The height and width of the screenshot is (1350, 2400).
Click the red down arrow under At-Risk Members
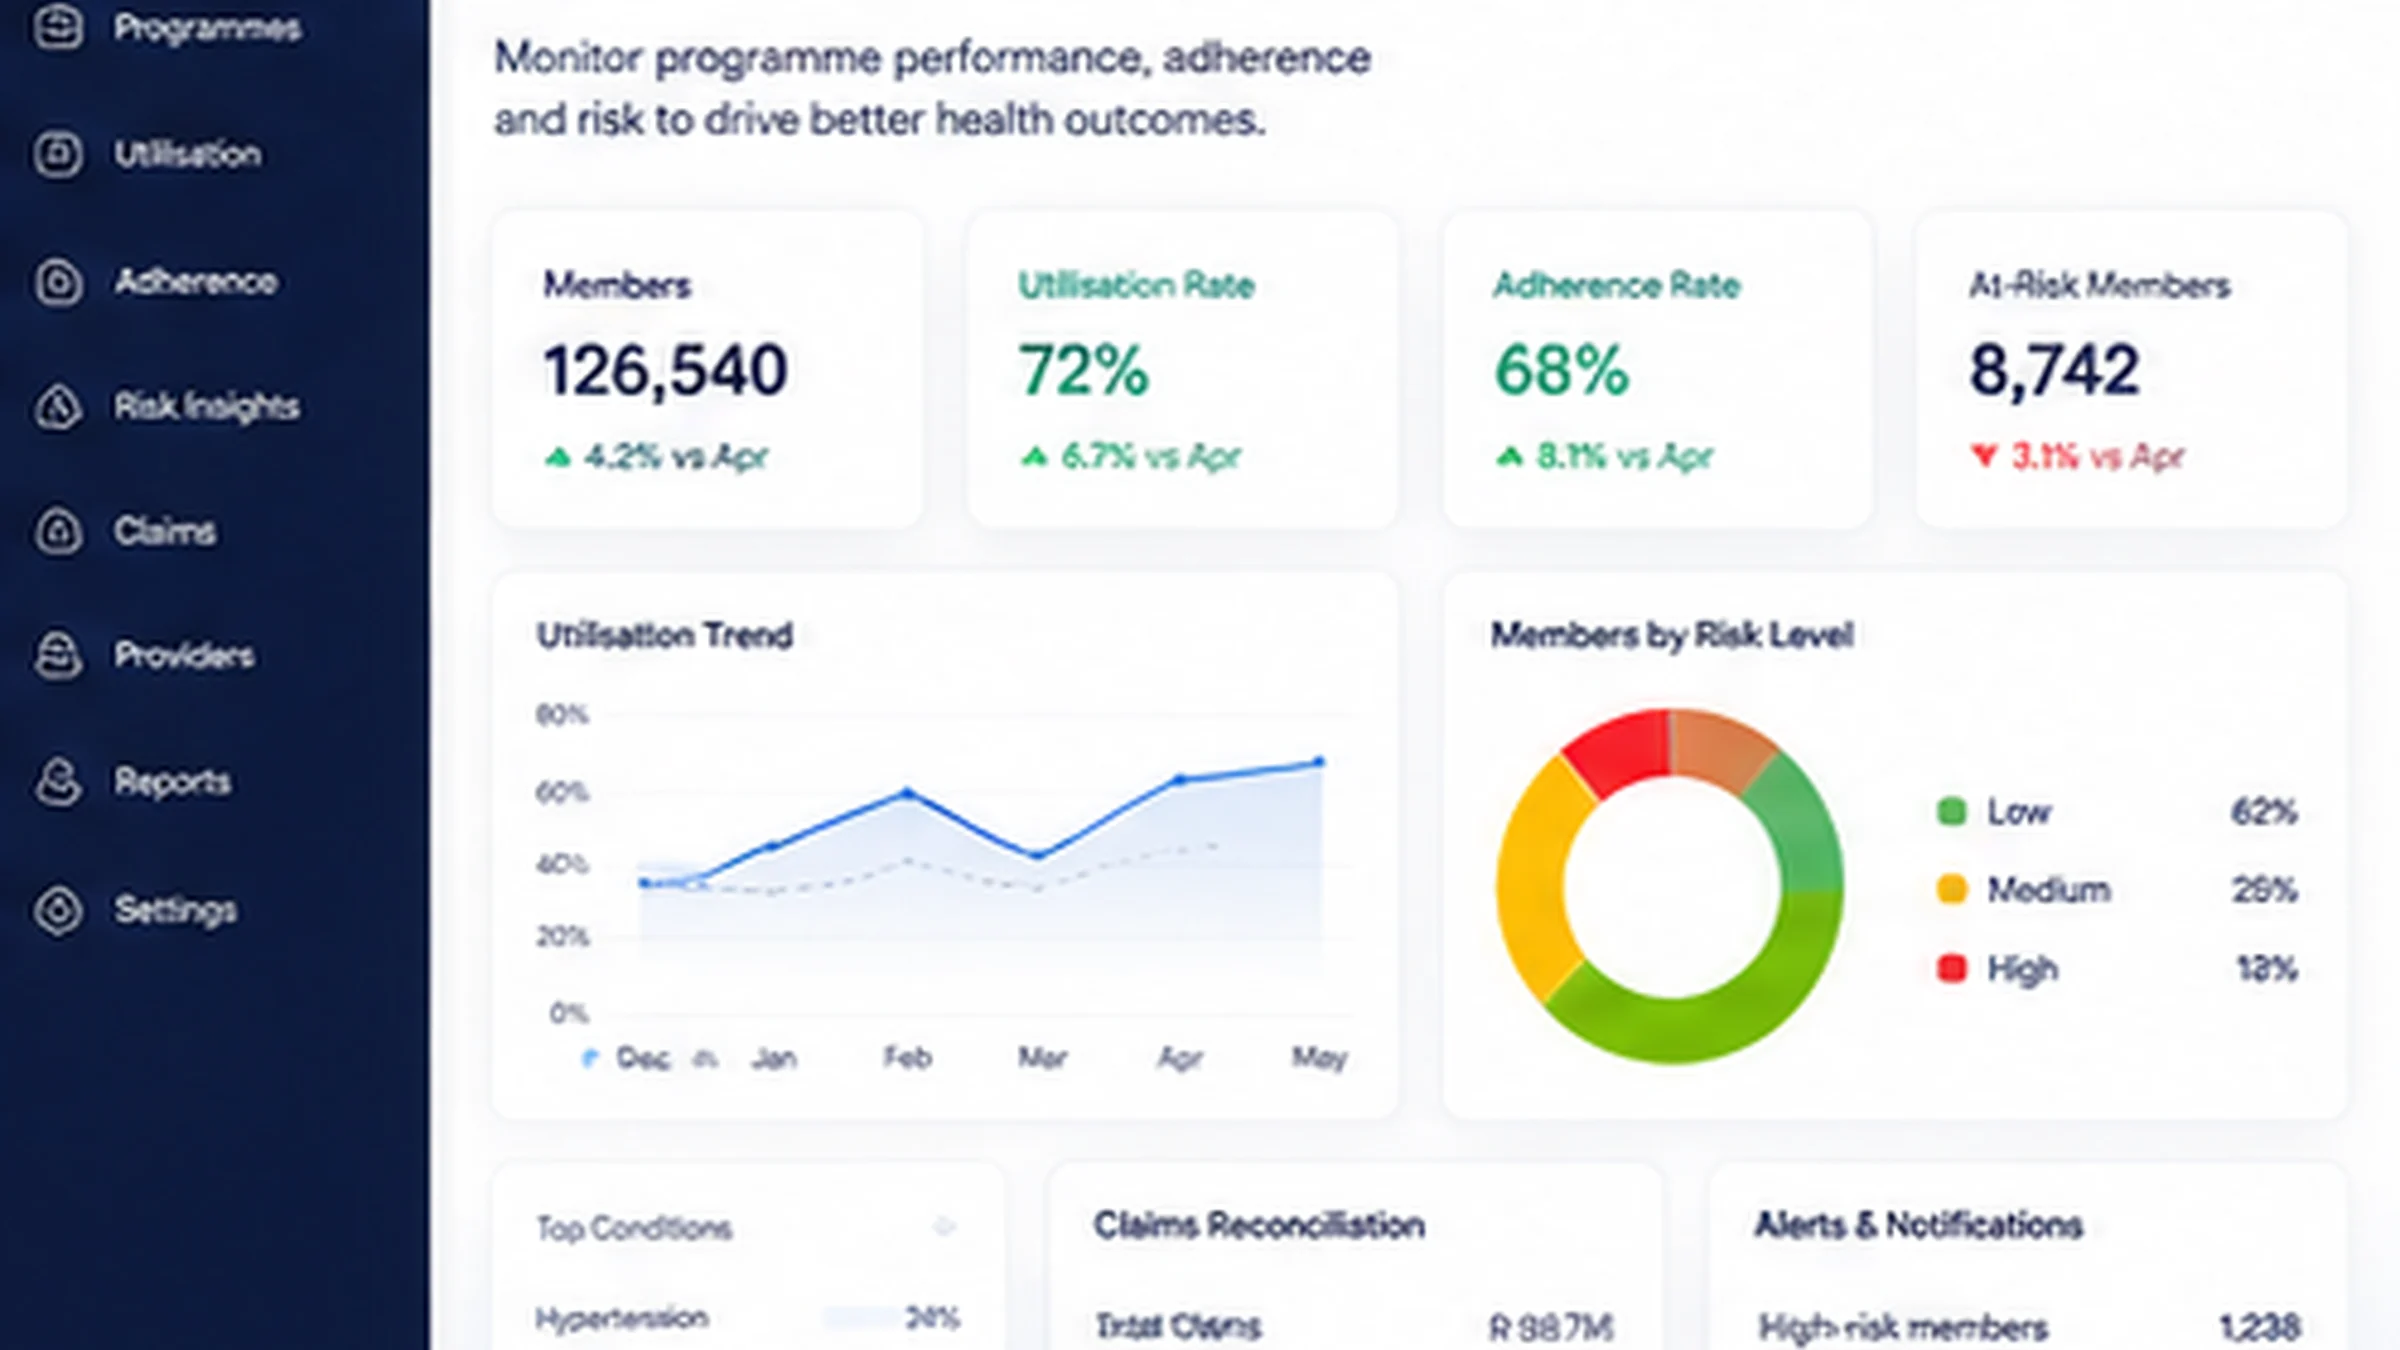tap(1984, 457)
